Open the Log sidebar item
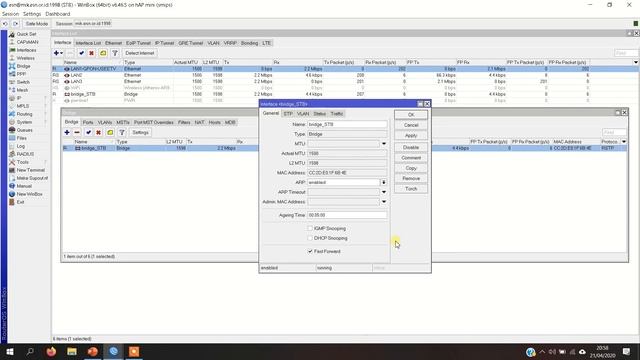This screenshot has width=640, height=360. [x=21, y=146]
